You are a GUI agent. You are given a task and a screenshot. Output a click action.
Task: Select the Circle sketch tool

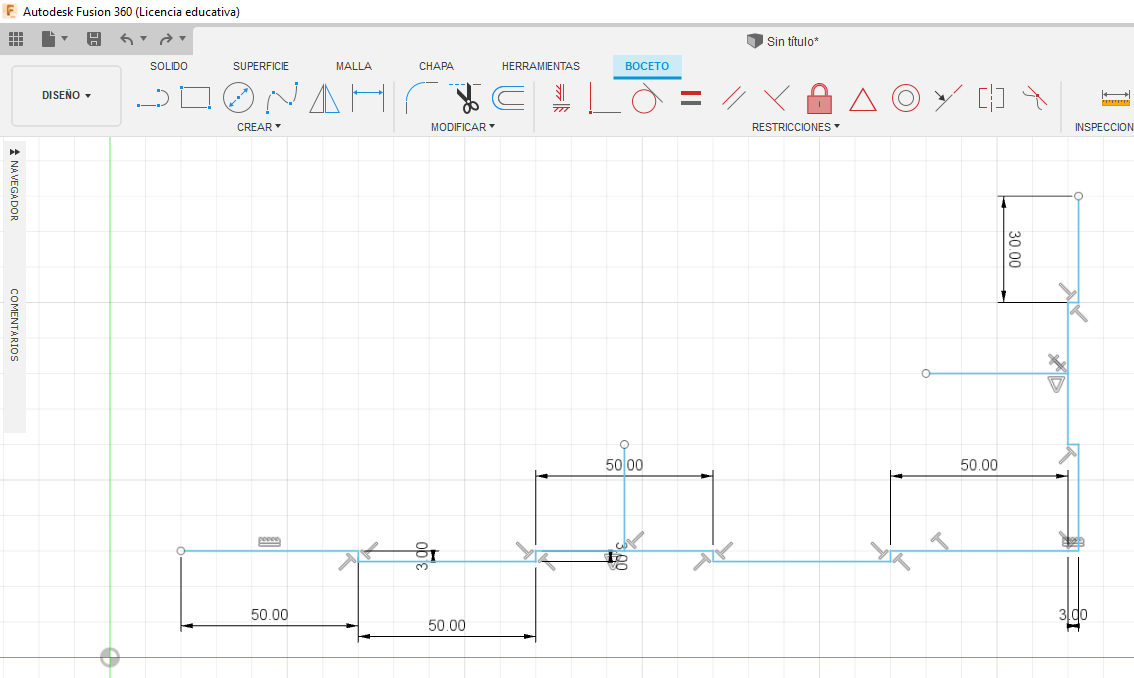tap(238, 98)
